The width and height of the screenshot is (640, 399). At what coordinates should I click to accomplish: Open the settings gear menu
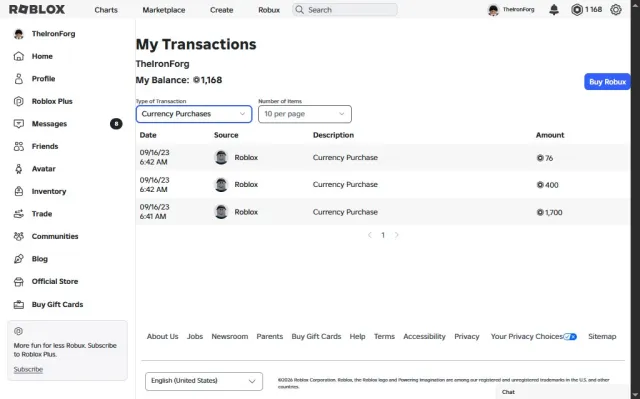pos(616,9)
